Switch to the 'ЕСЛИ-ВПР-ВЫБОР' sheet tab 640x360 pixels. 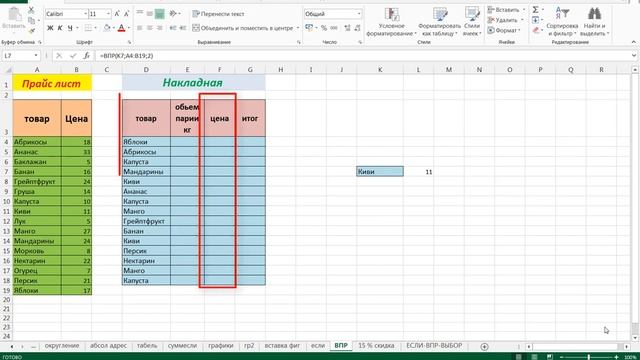(434, 346)
